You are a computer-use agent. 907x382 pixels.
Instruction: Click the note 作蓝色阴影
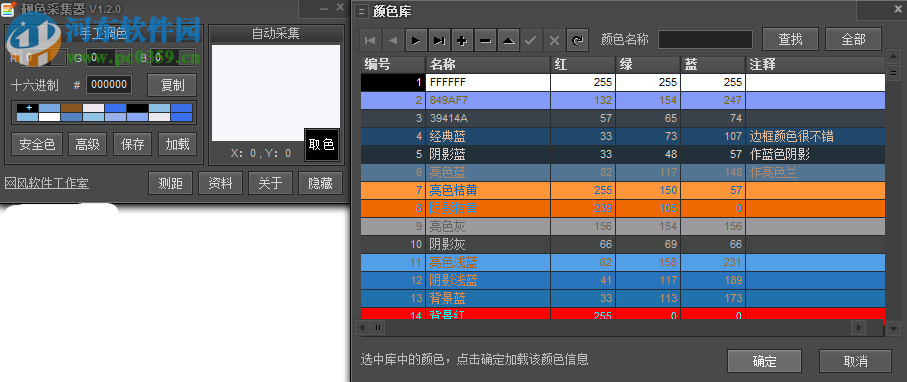point(779,155)
